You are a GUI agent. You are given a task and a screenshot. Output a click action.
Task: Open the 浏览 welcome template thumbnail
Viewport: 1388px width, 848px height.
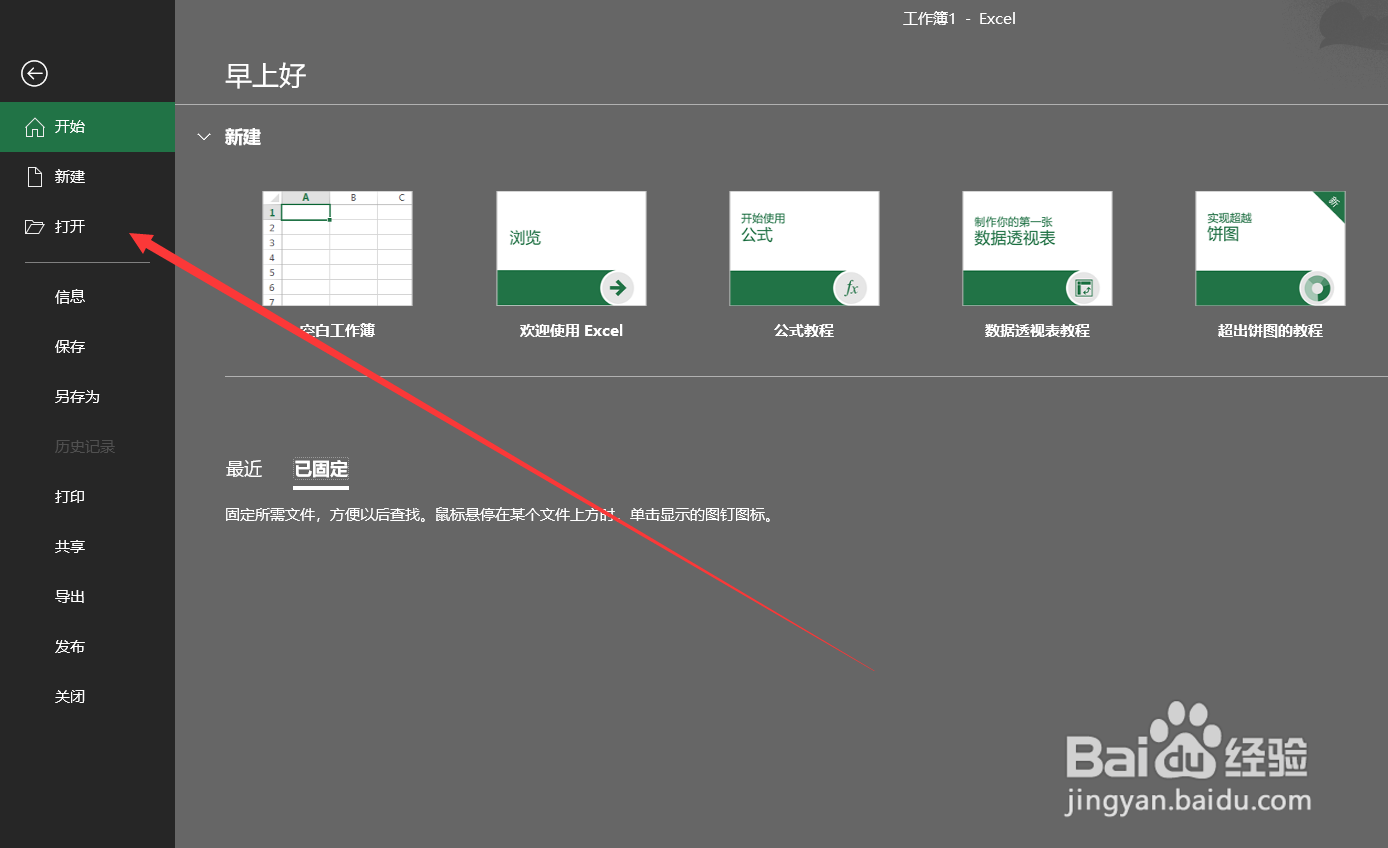(571, 249)
